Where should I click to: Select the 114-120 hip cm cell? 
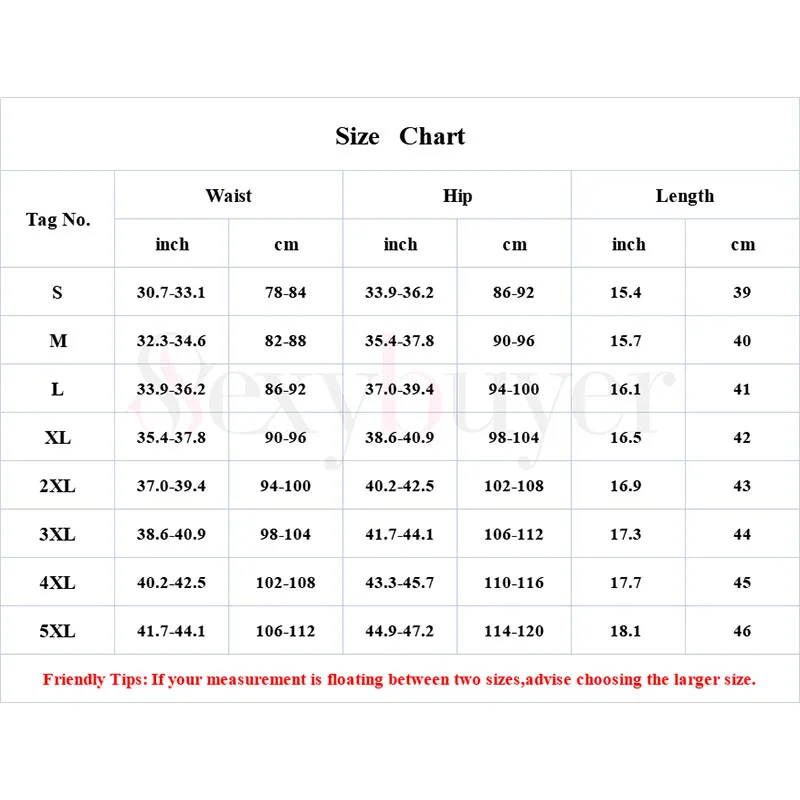(514, 631)
